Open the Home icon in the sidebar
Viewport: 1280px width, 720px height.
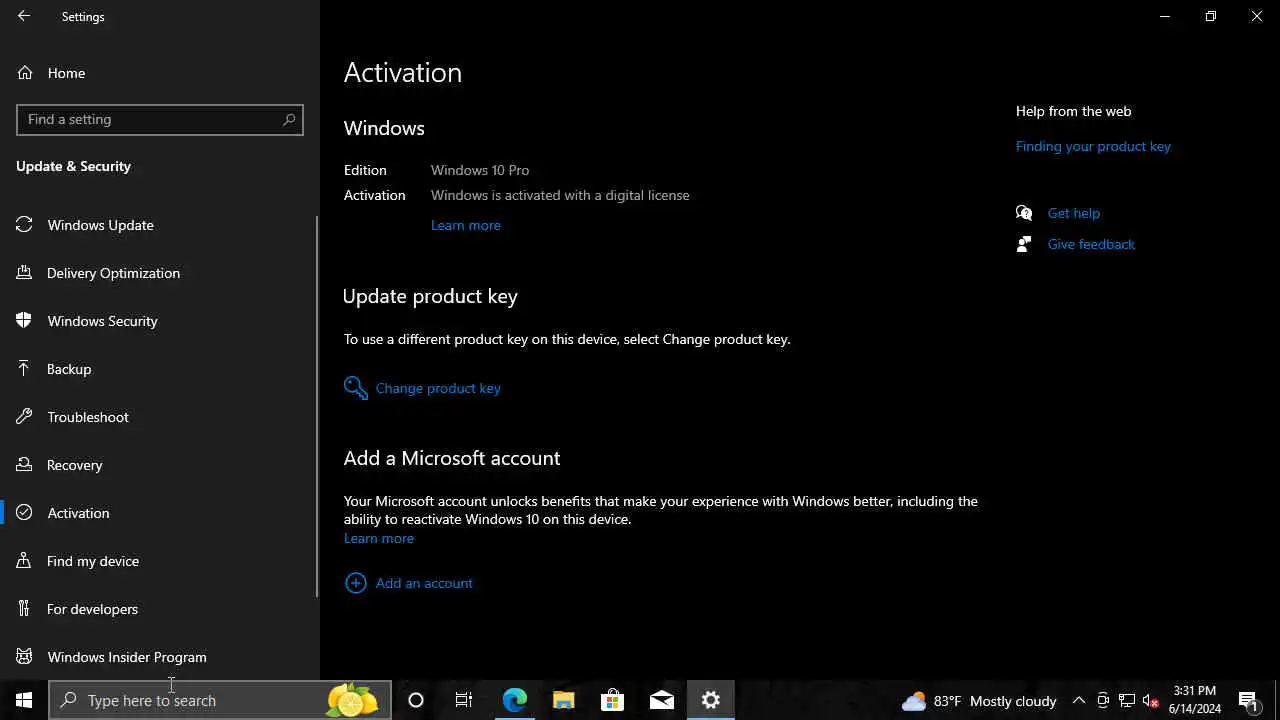(25, 73)
